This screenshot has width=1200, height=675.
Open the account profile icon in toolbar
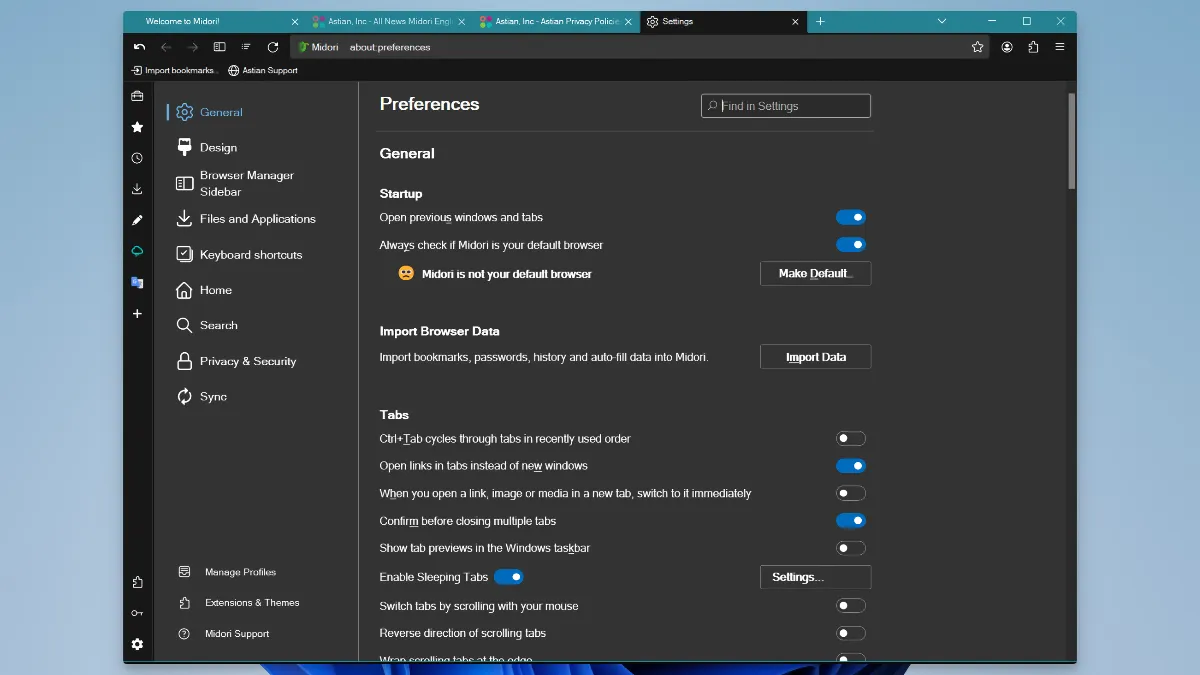[x=1007, y=47]
